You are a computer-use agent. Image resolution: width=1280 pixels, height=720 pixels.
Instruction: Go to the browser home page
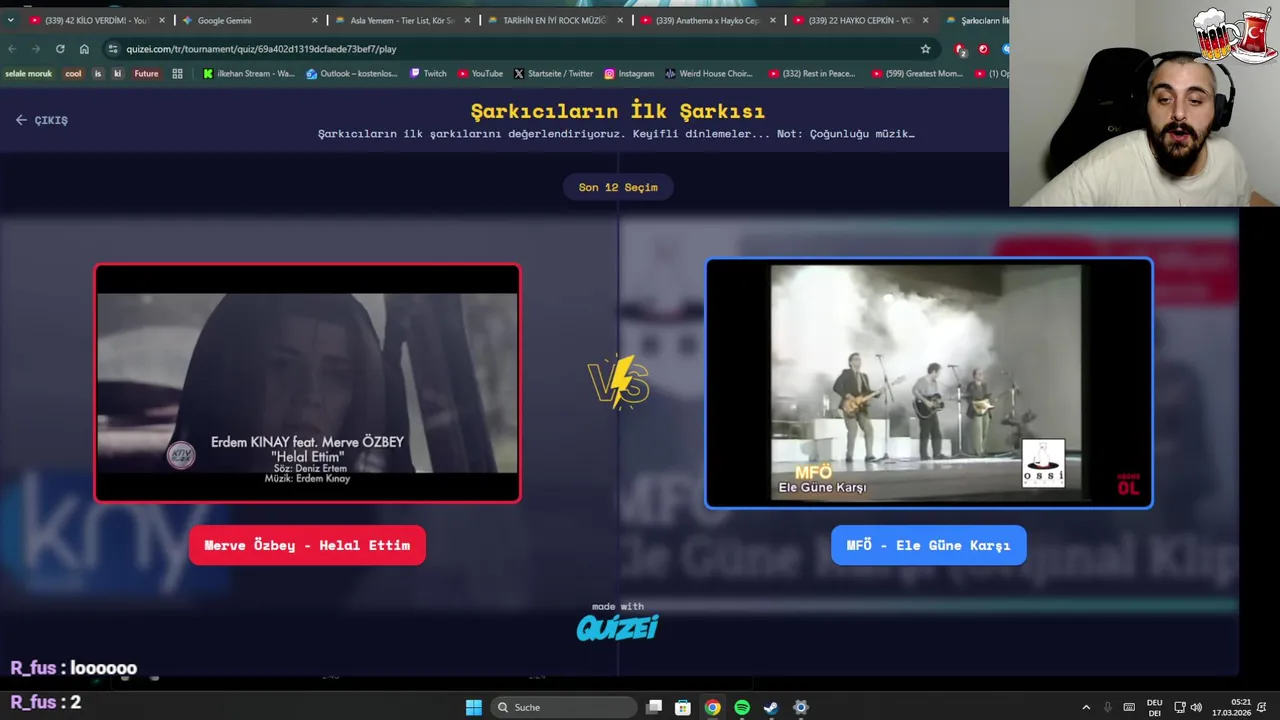(x=84, y=49)
